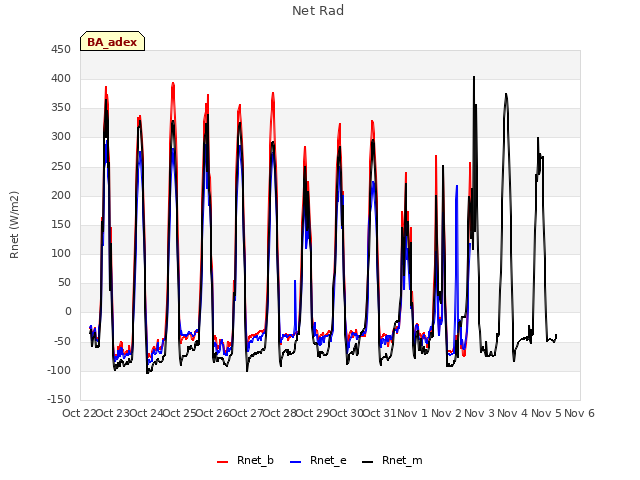Click the Oct 28 x-axis date label
This screenshot has width=640, height=480.
pos(280,413)
